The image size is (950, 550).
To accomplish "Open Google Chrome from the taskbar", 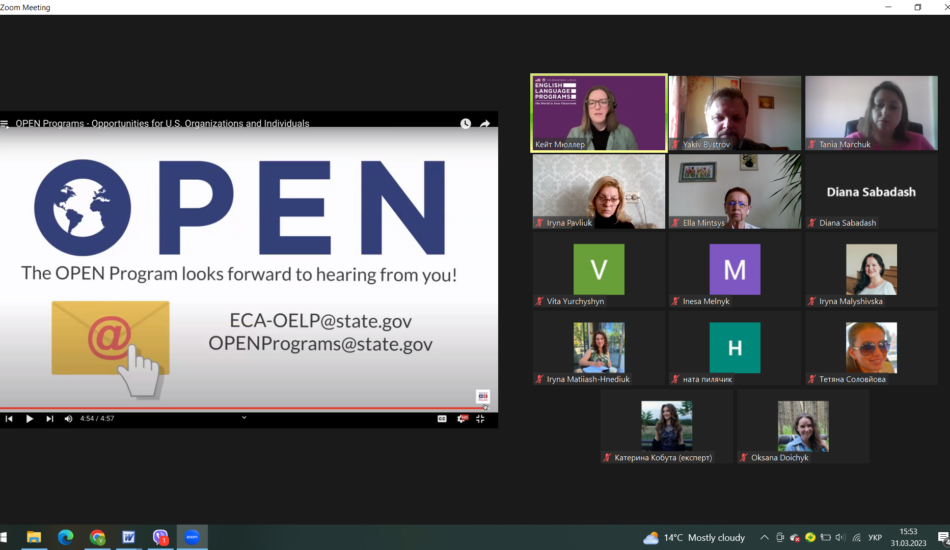I will point(97,537).
